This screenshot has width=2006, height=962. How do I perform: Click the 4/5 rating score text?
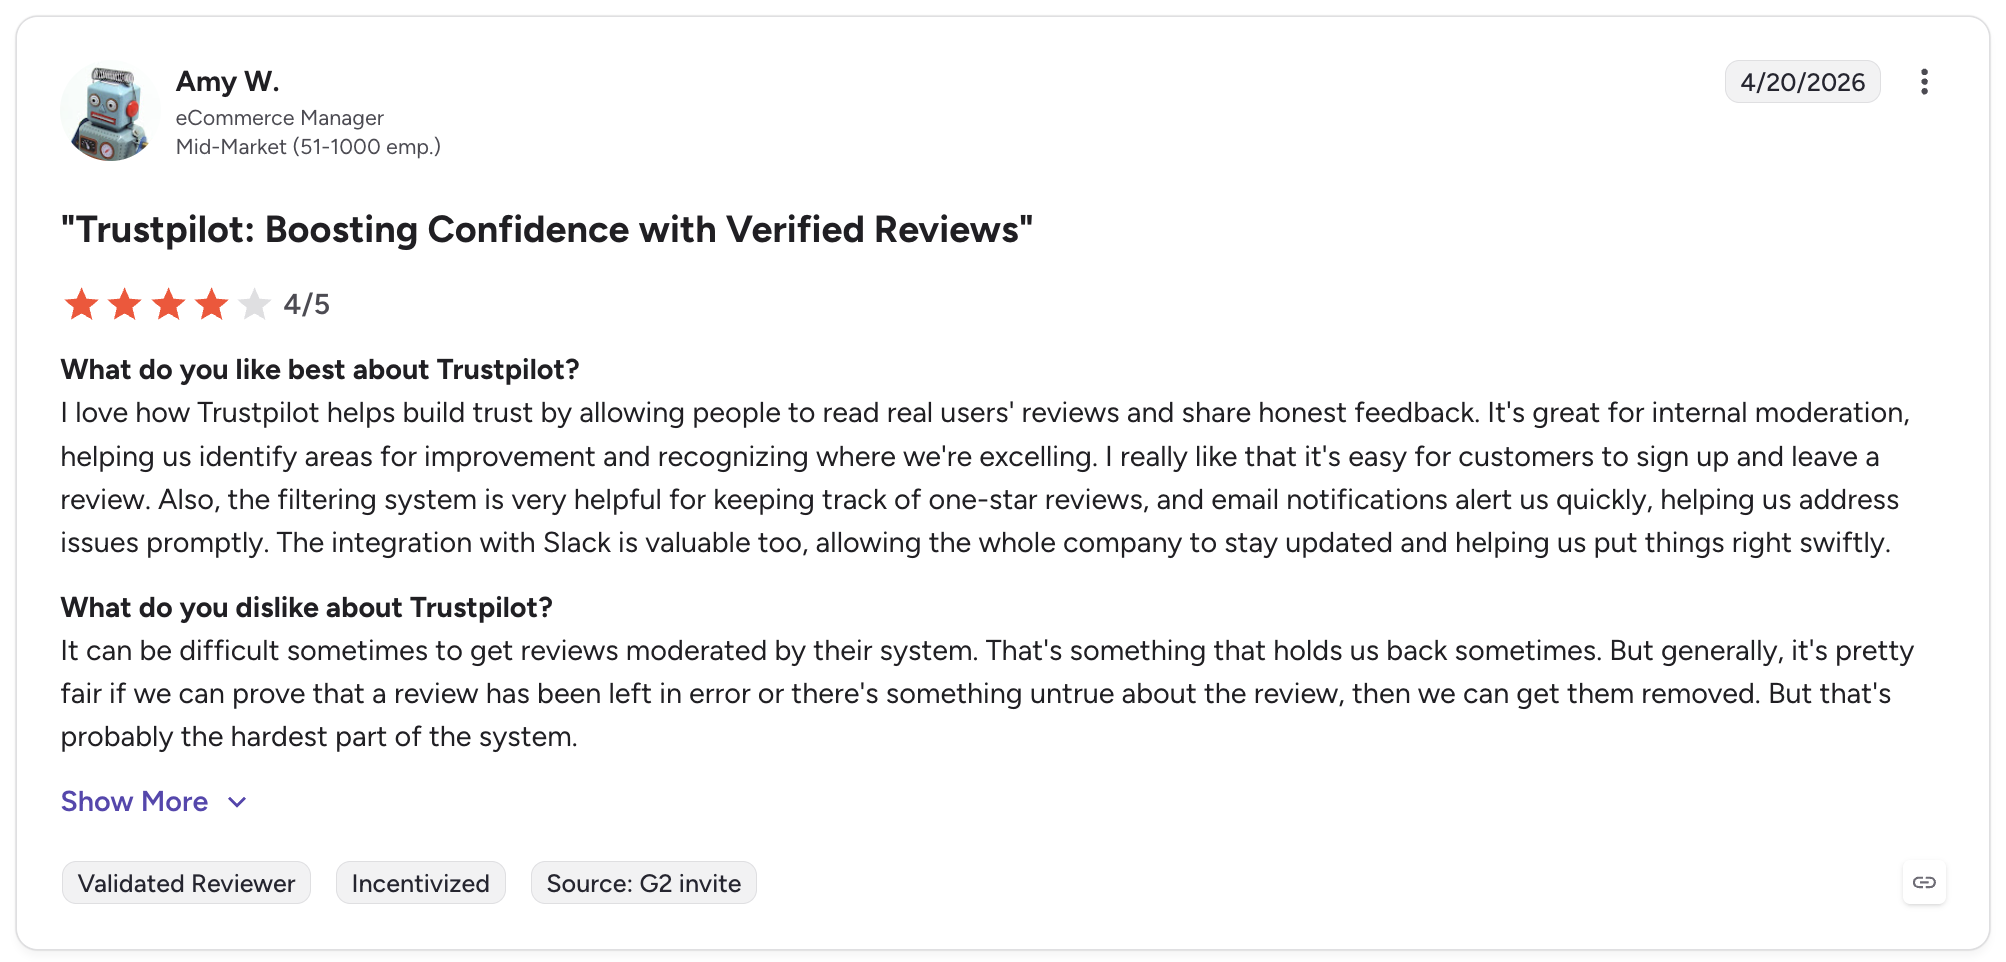coord(307,304)
